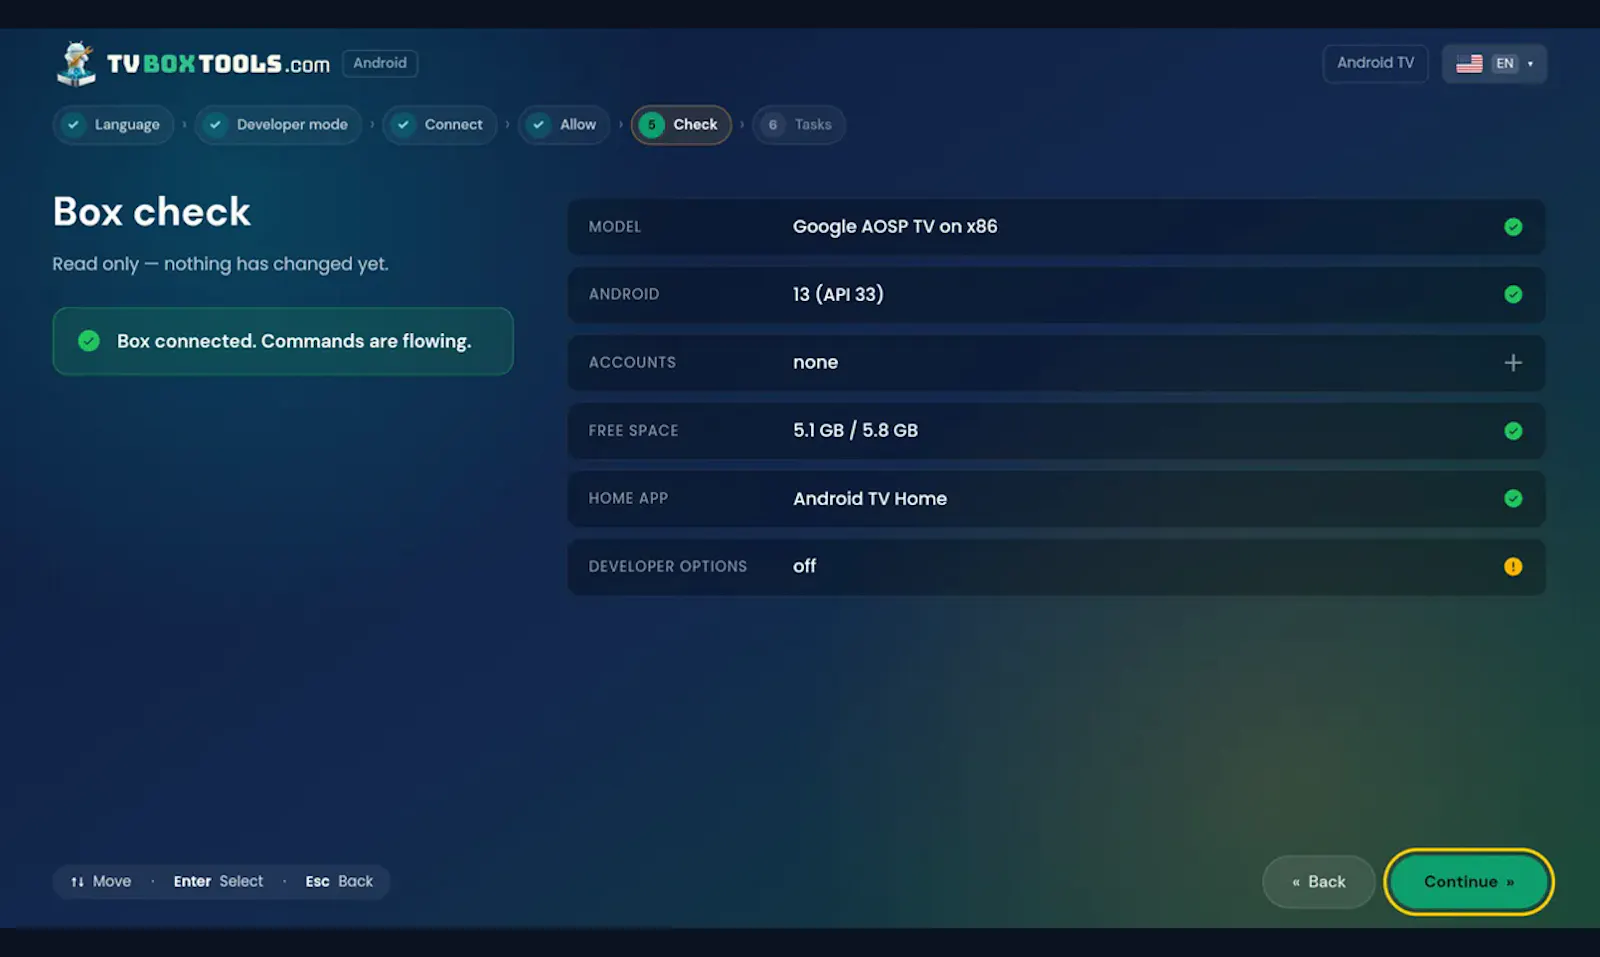Click the Move arrows hint icon
Screen dimensions: 1600x957
(x=77, y=881)
